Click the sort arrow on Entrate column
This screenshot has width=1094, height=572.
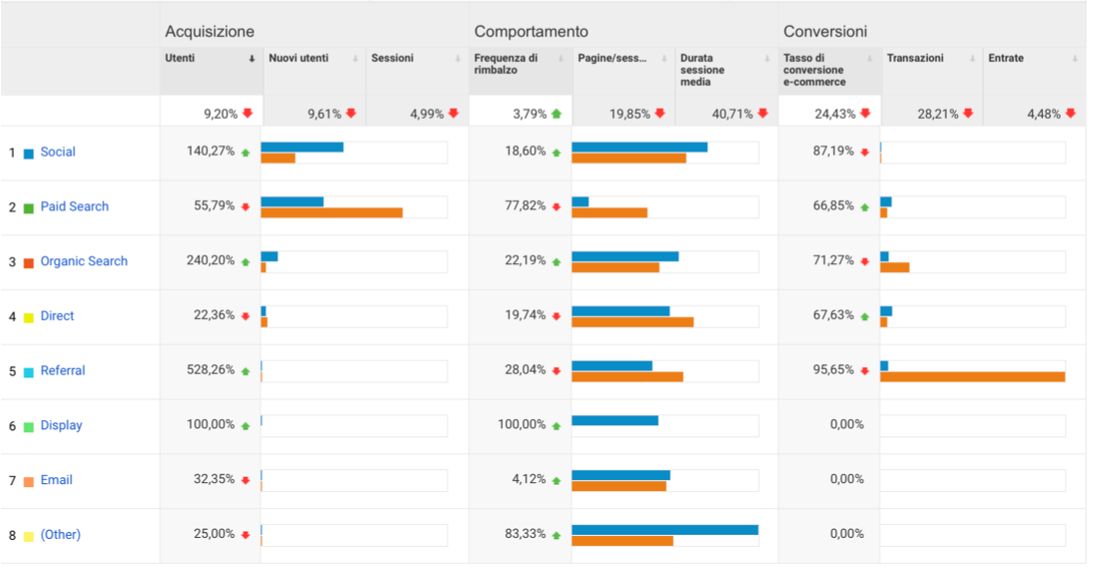click(1075, 59)
